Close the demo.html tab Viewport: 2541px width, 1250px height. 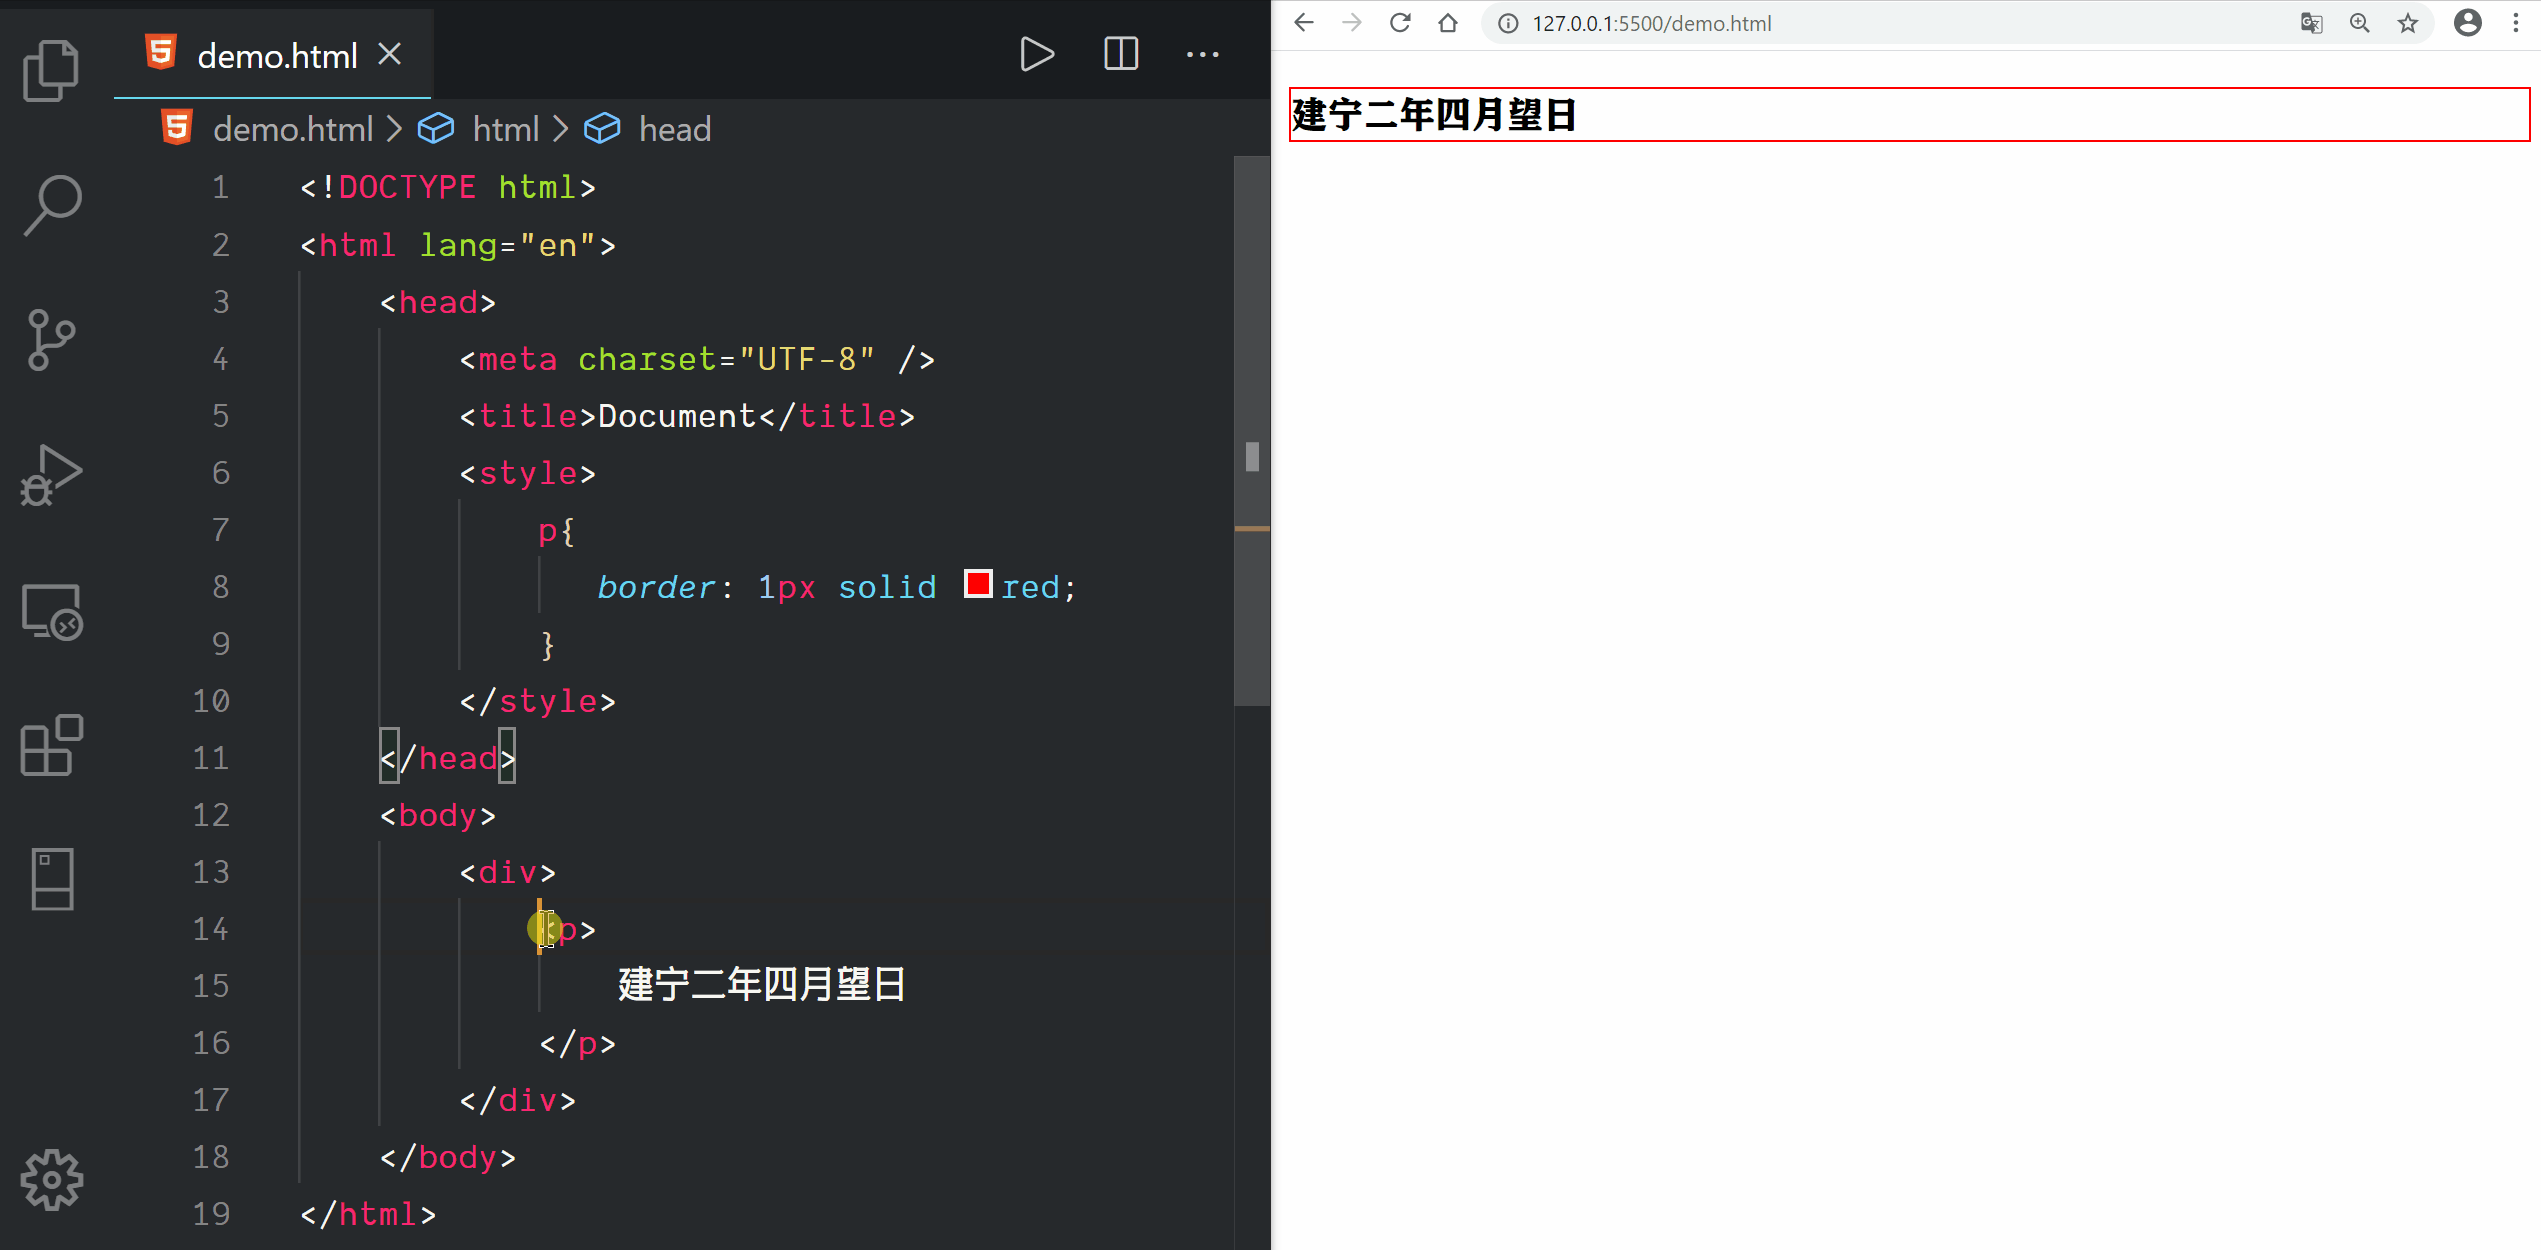[x=390, y=54]
